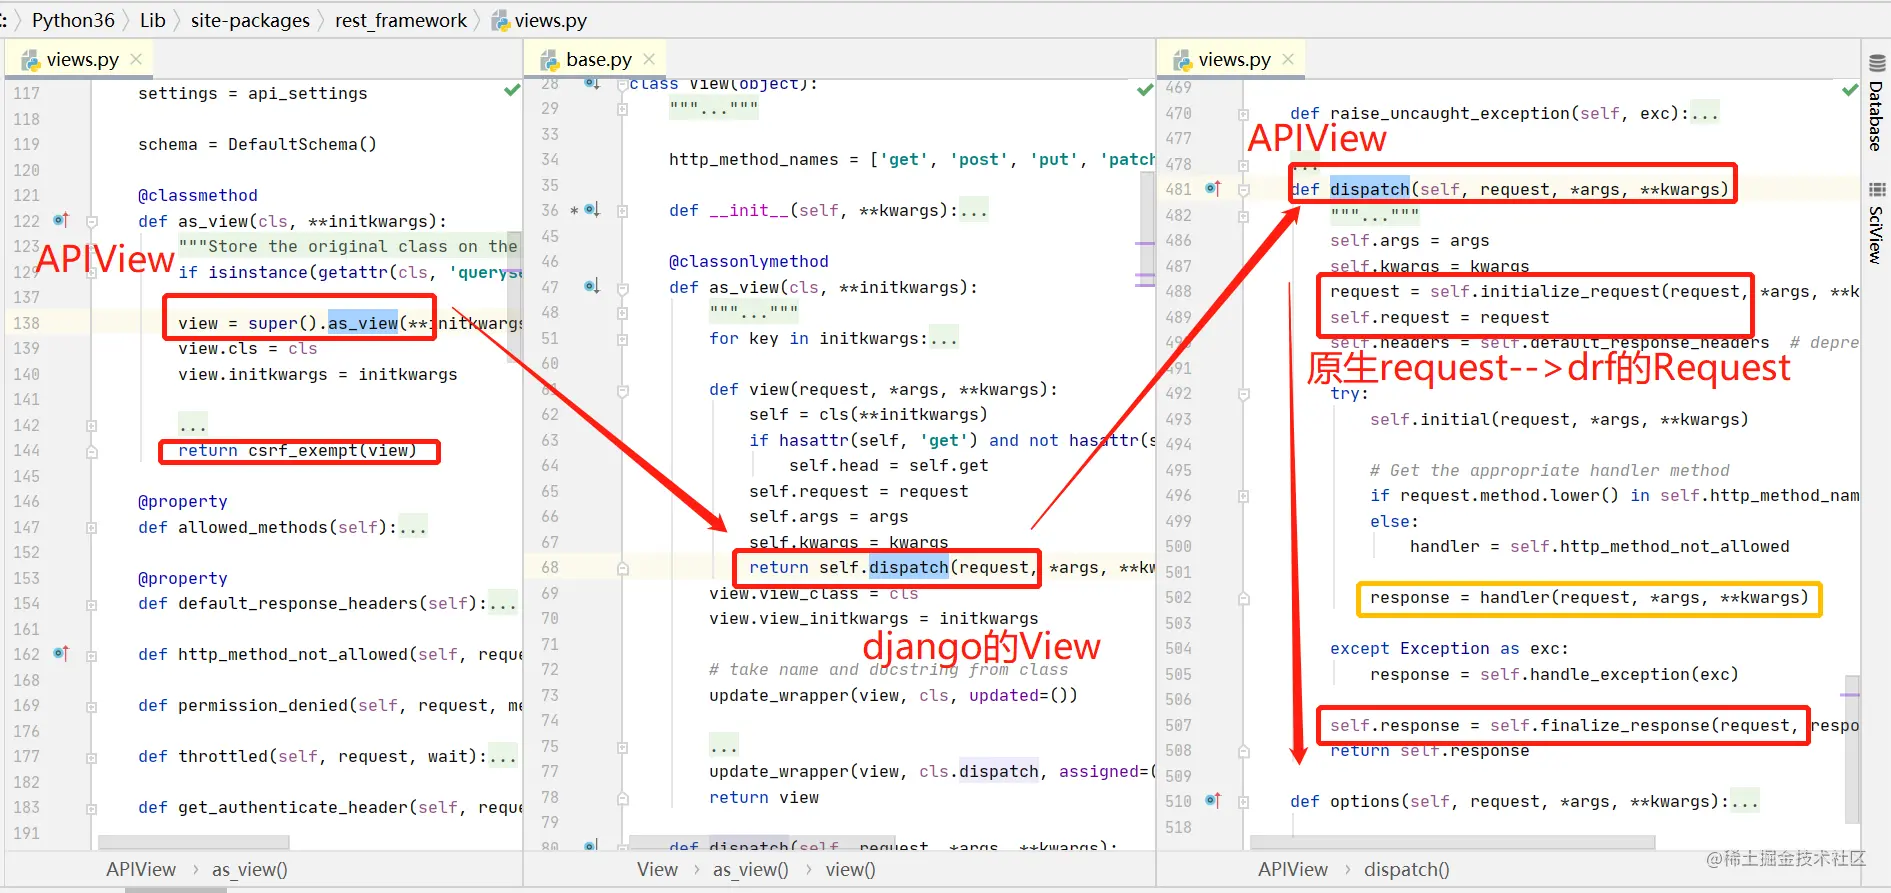Open SciView tool window from right sidebar
Image resolution: width=1891 pixels, height=893 pixels.
click(x=1876, y=222)
